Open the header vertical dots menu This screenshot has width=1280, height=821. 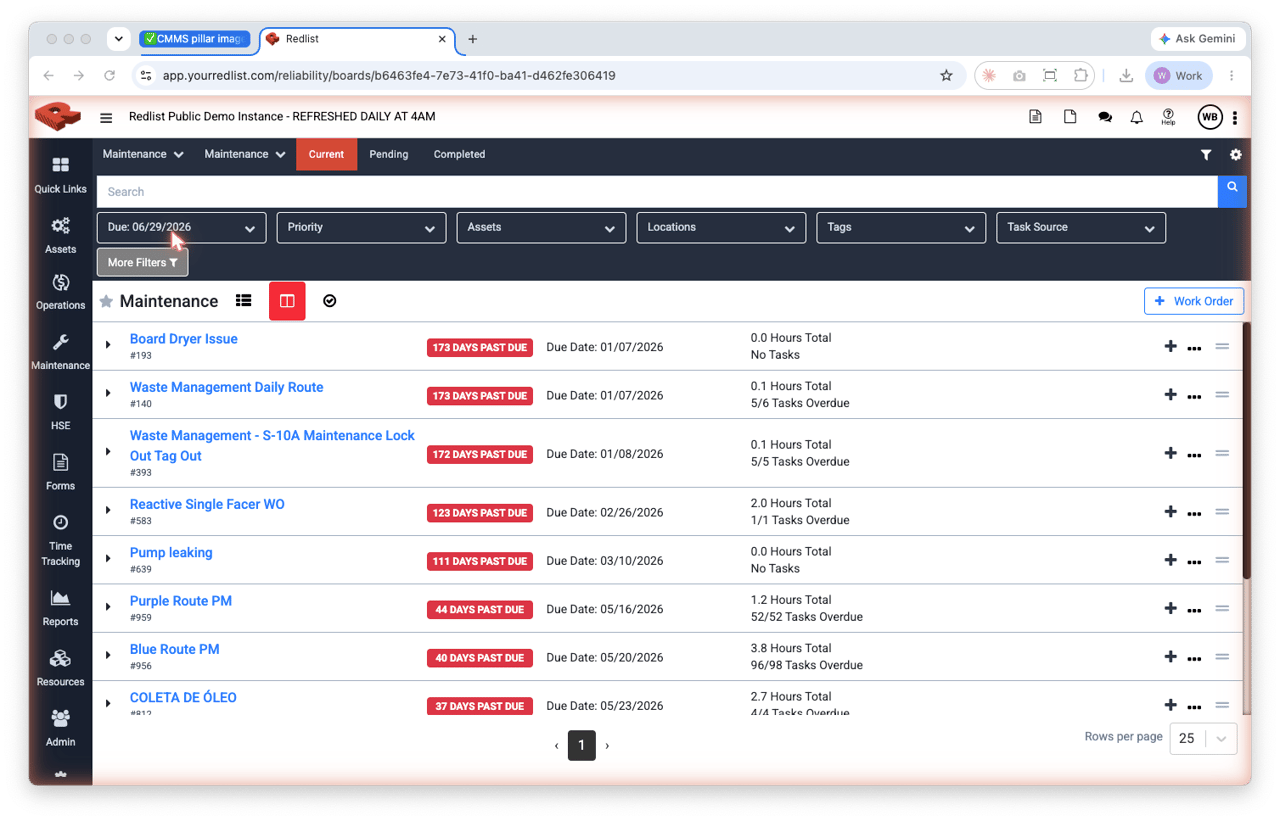point(1235,117)
